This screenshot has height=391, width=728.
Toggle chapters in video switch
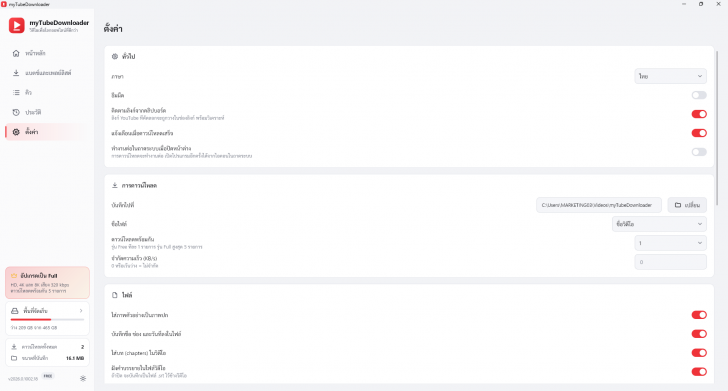coord(699,353)
